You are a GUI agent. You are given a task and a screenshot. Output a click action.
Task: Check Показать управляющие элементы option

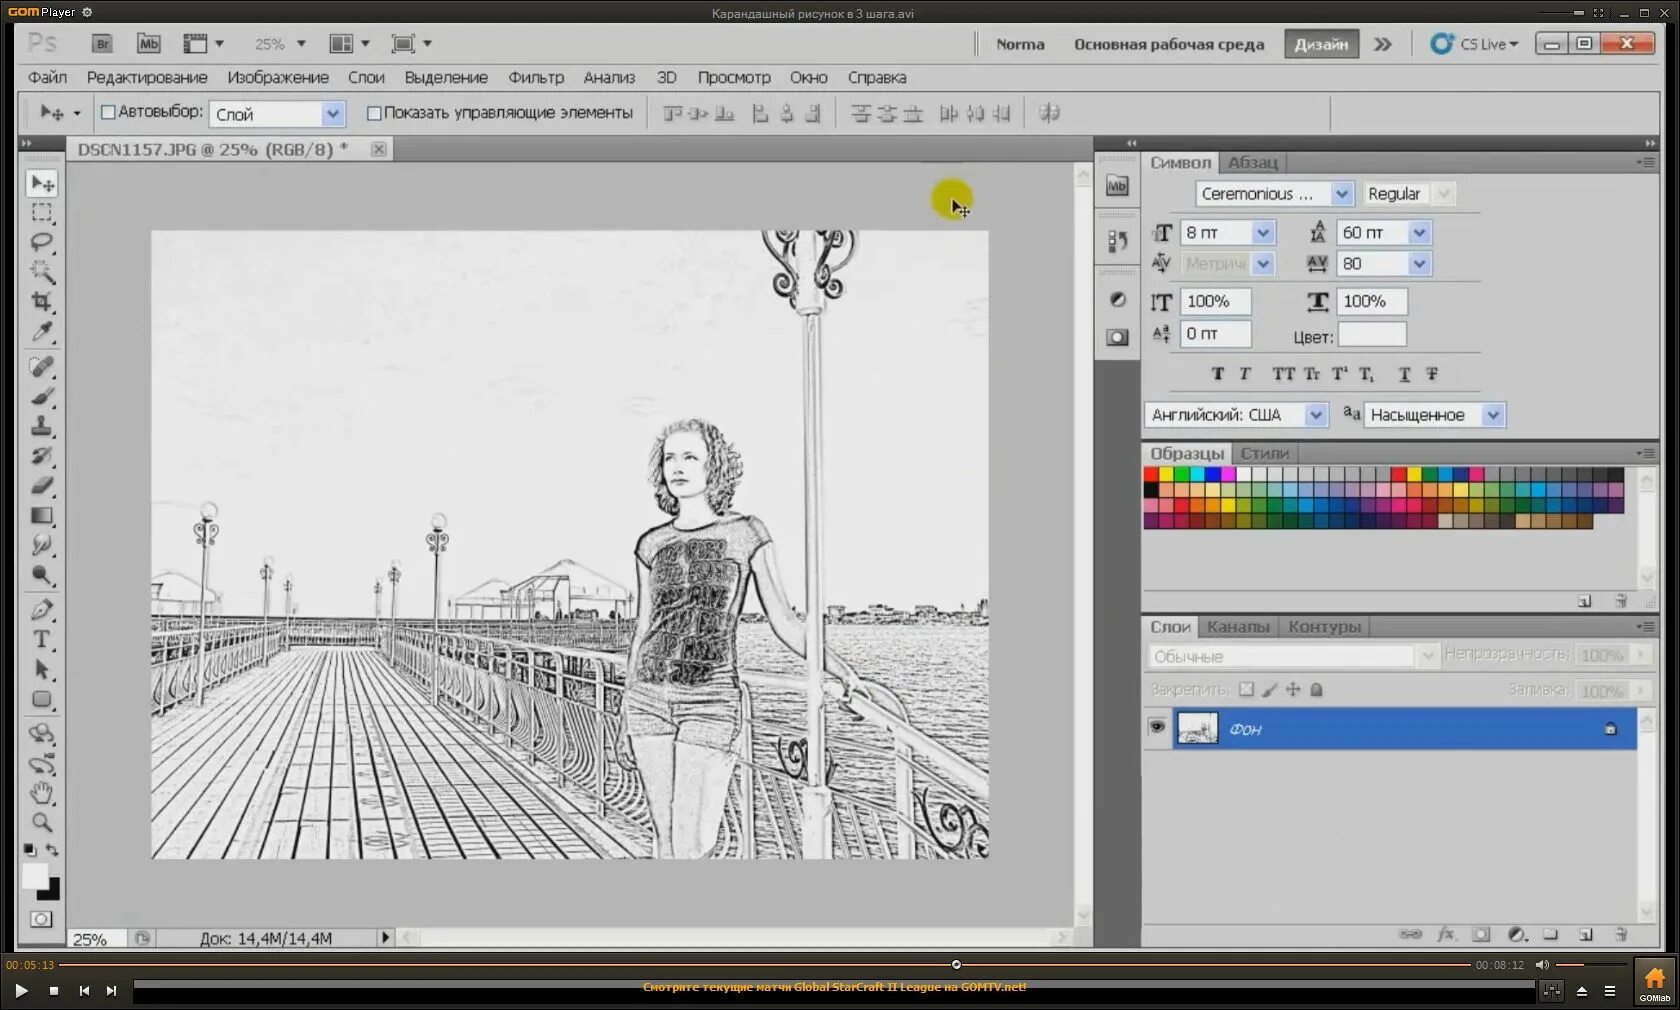[x=374, y=114]
